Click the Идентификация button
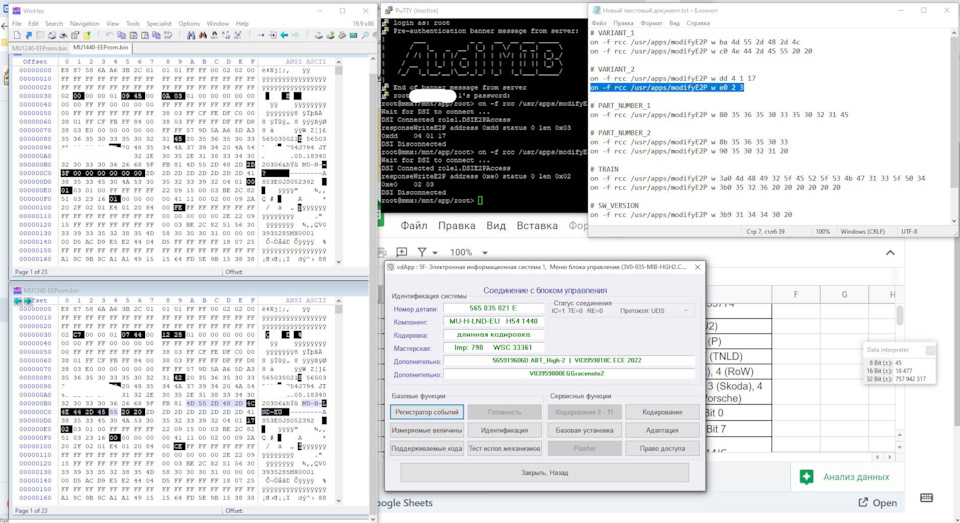The image size is (960, 523). [x=504, y=431]
